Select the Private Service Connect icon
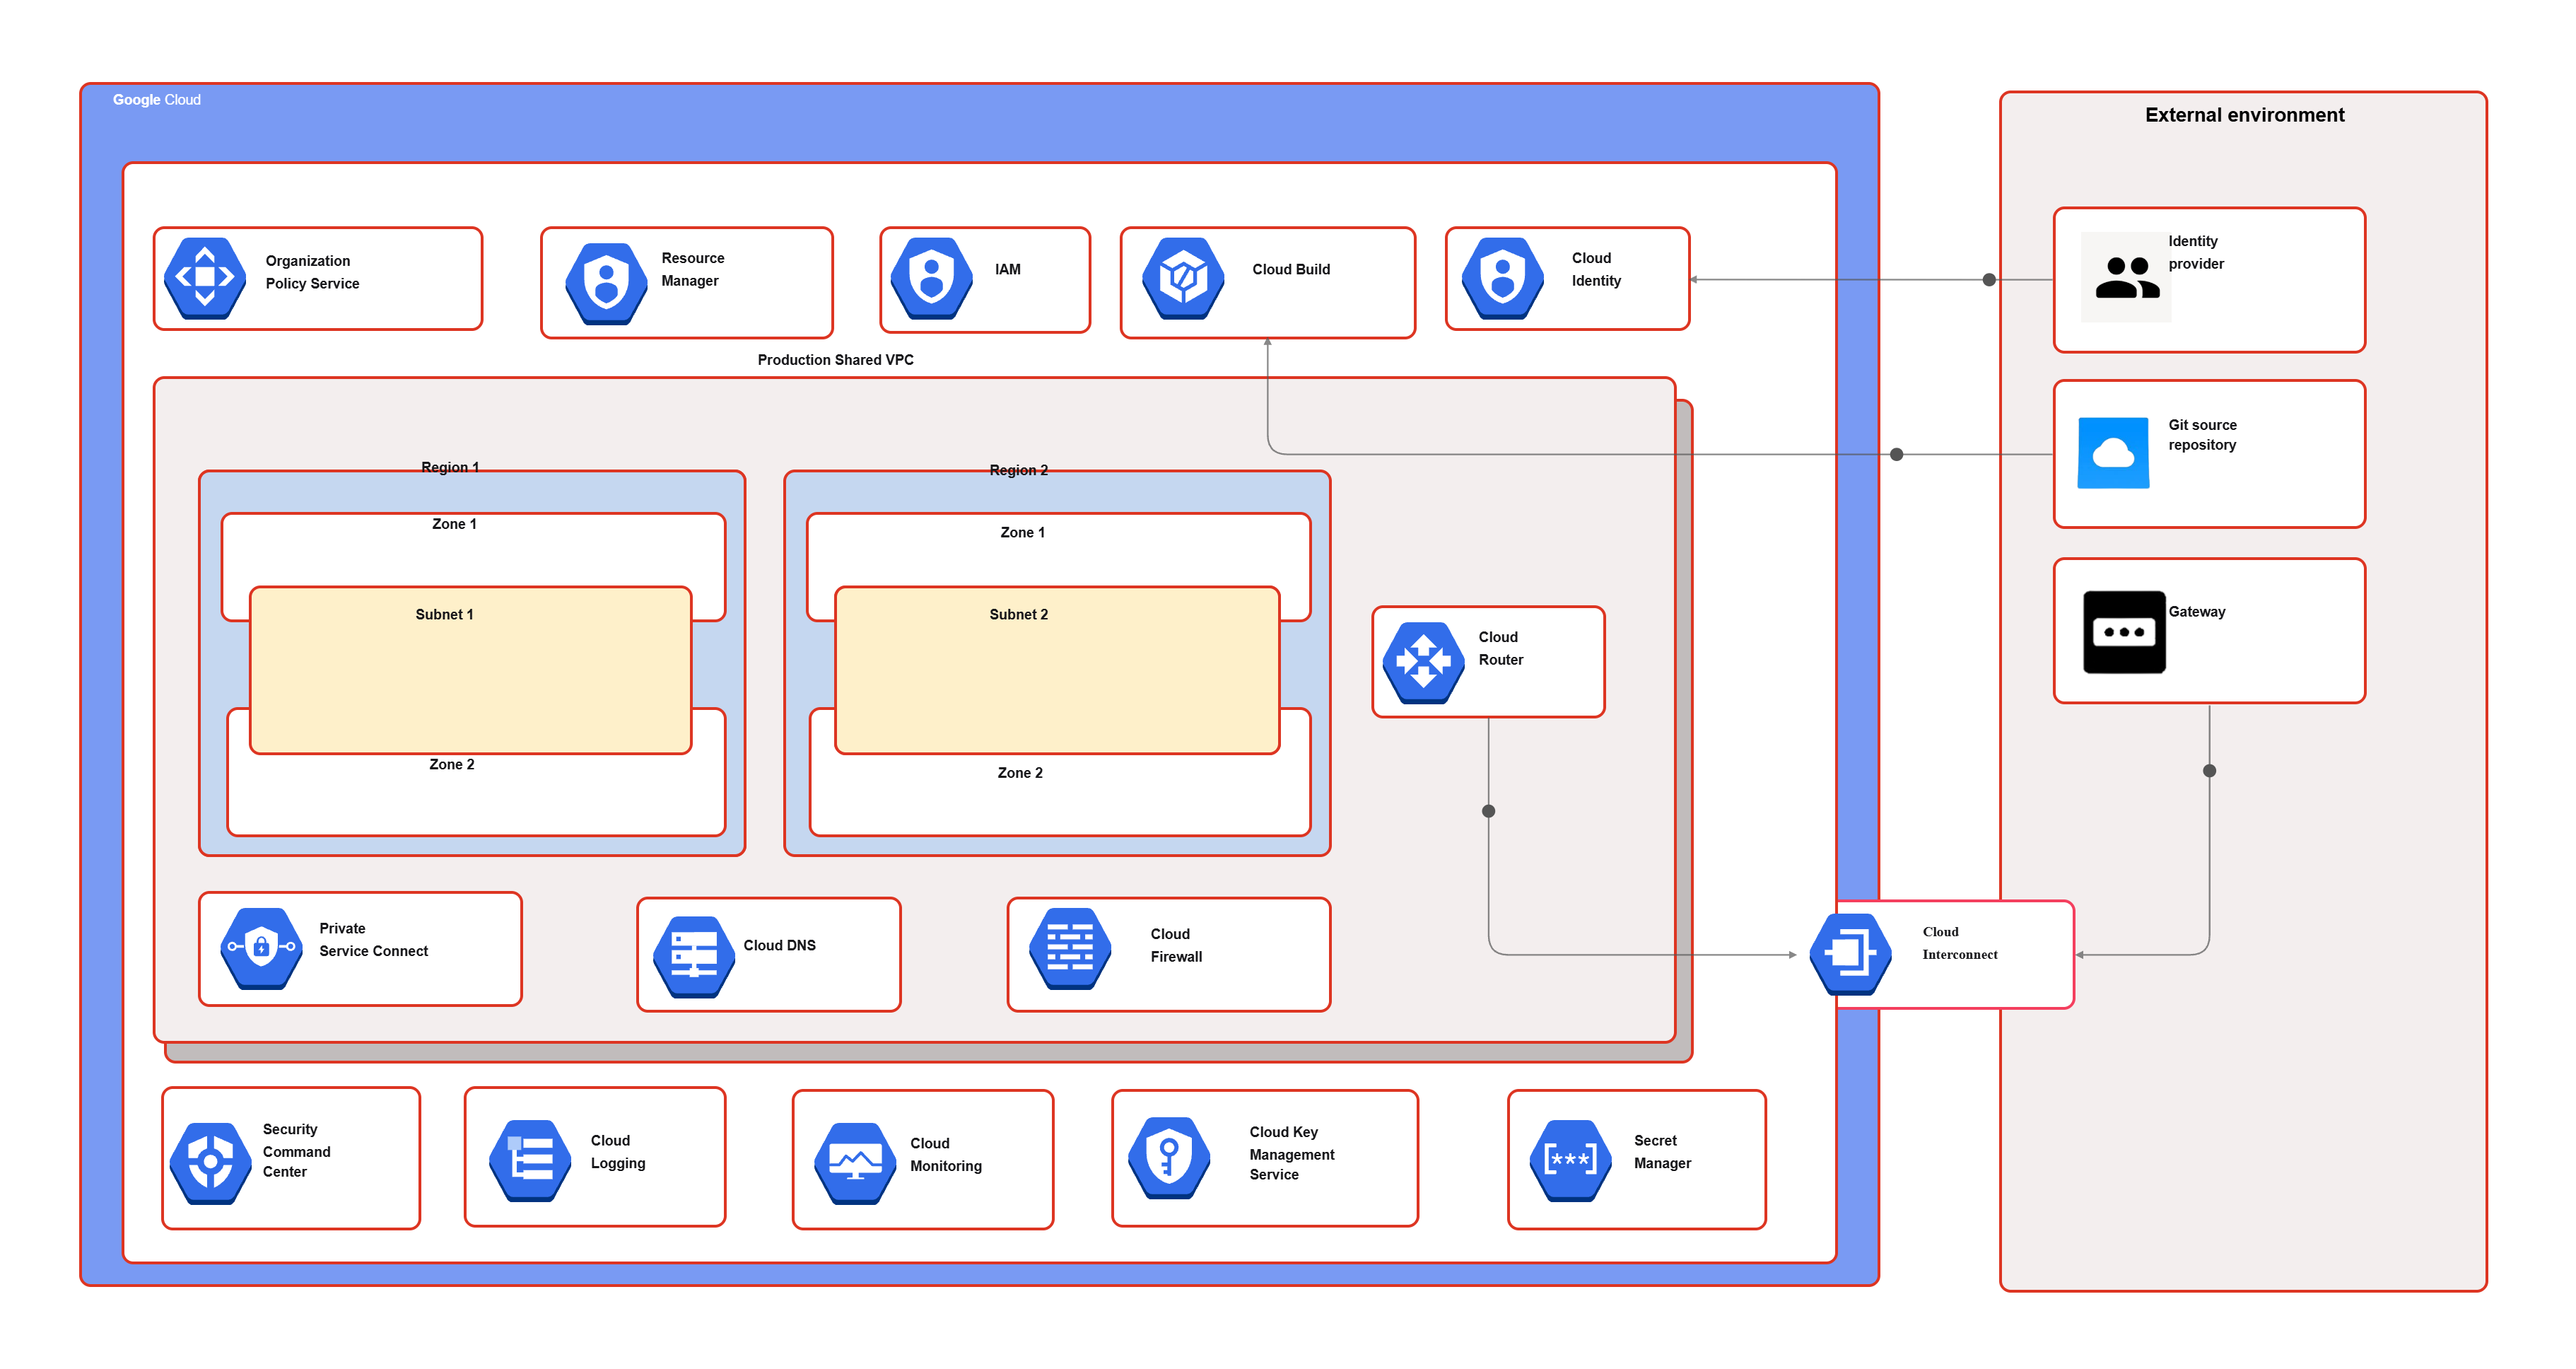The width and height of the screenshot is (2576, 1369). pyautogui.click(x=261, y=948)
